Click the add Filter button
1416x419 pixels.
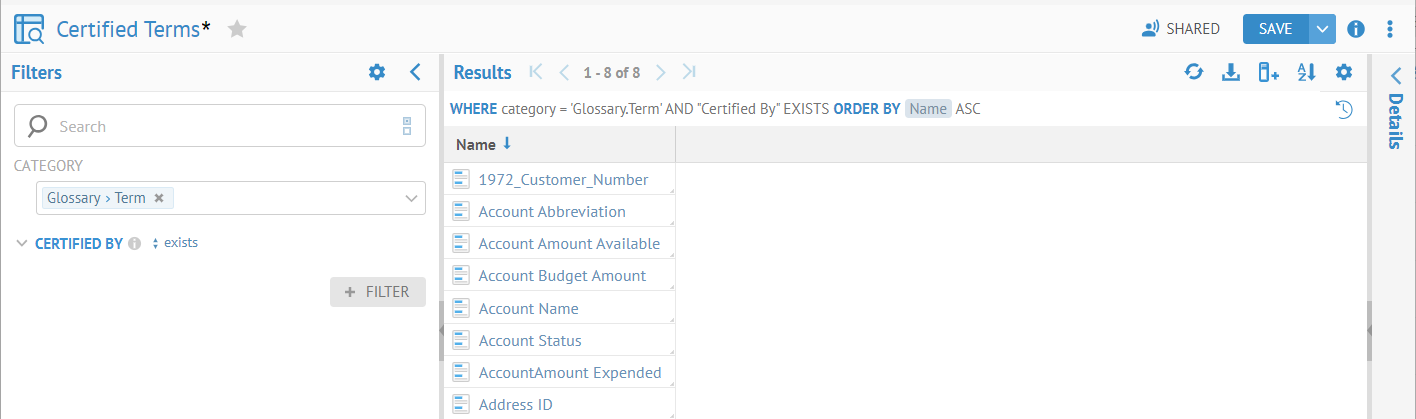[x=378, y=292]
